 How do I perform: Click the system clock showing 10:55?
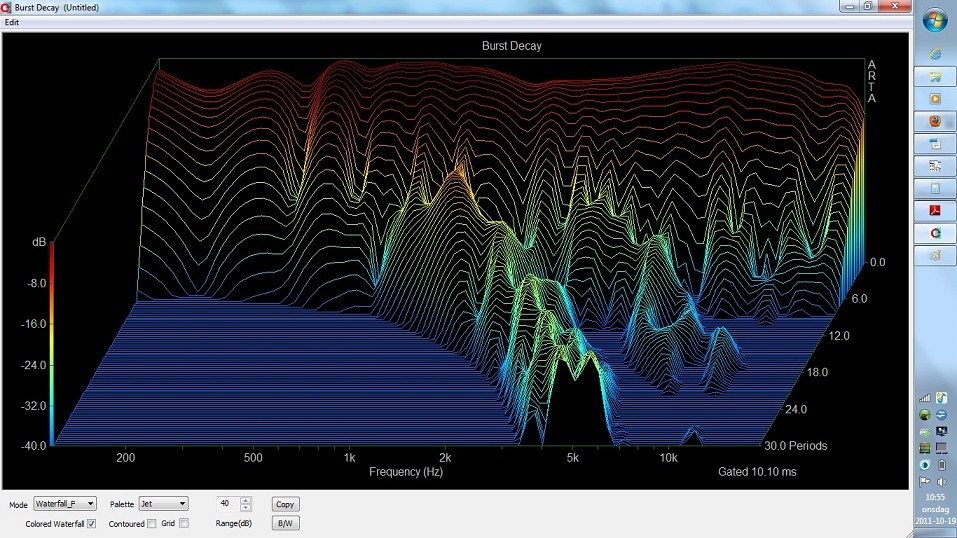(935, 497)
